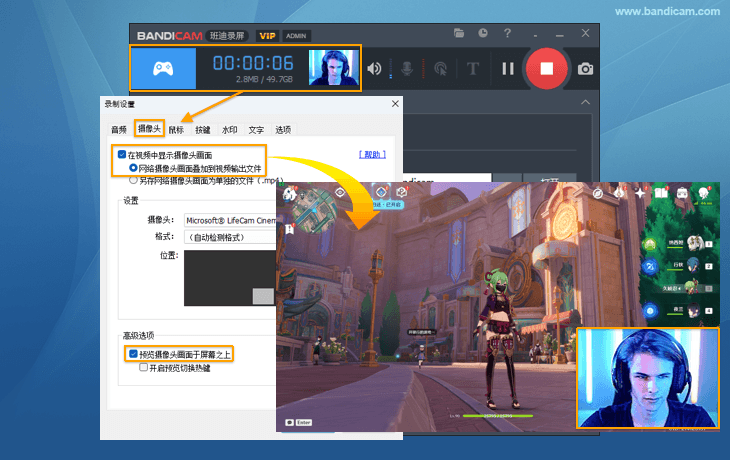Switch to the 音频 tab
The image size is (730, 460).
click(x=119, y=129)
